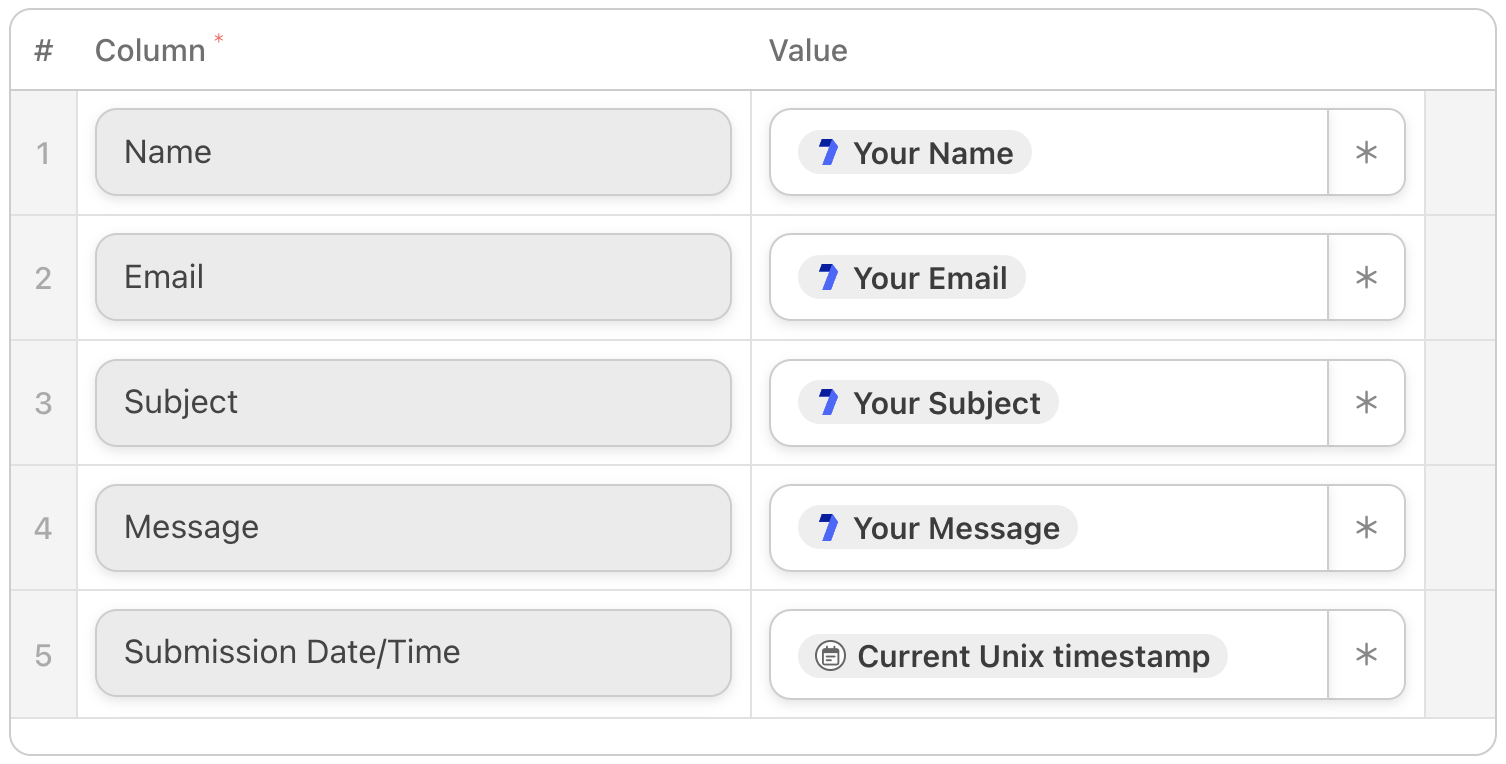Click the Subject column field
The width and height of the screenshot is (1506, 764).
pos(413,402)
